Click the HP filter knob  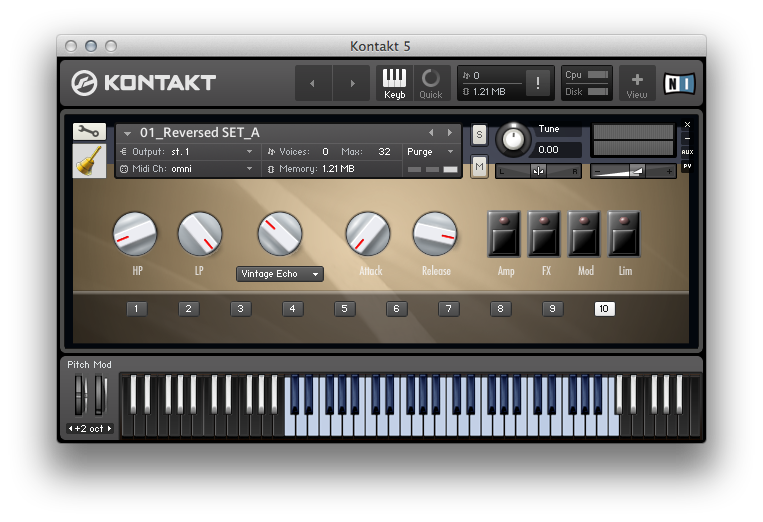pos(135,234)
